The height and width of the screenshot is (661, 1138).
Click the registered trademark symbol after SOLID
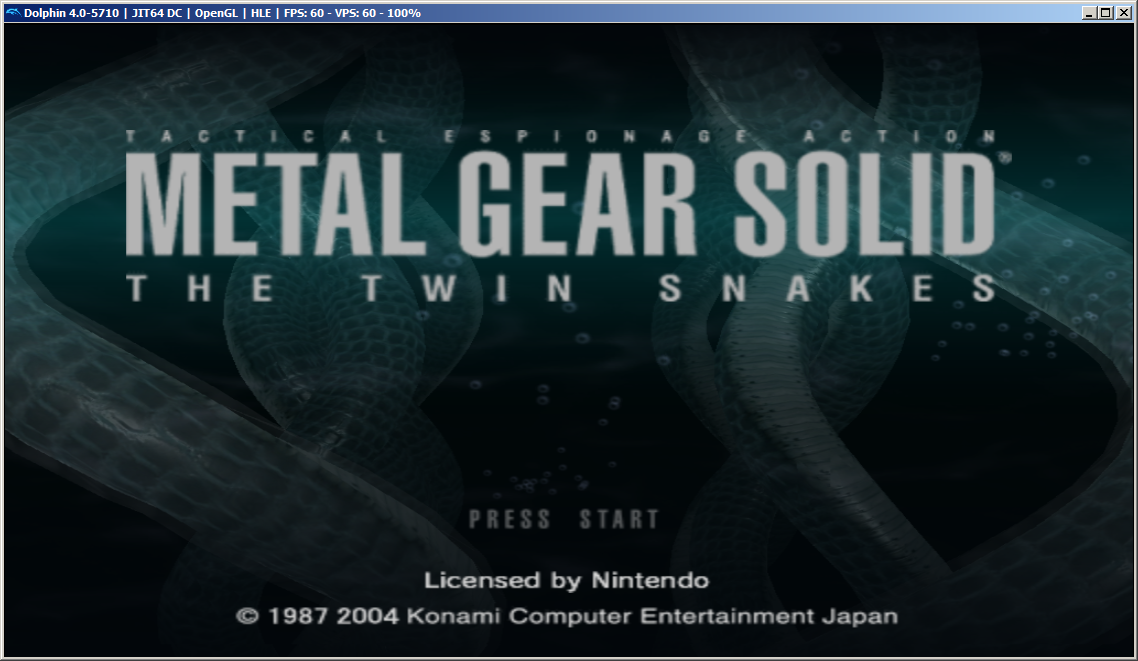point(1003,157)
